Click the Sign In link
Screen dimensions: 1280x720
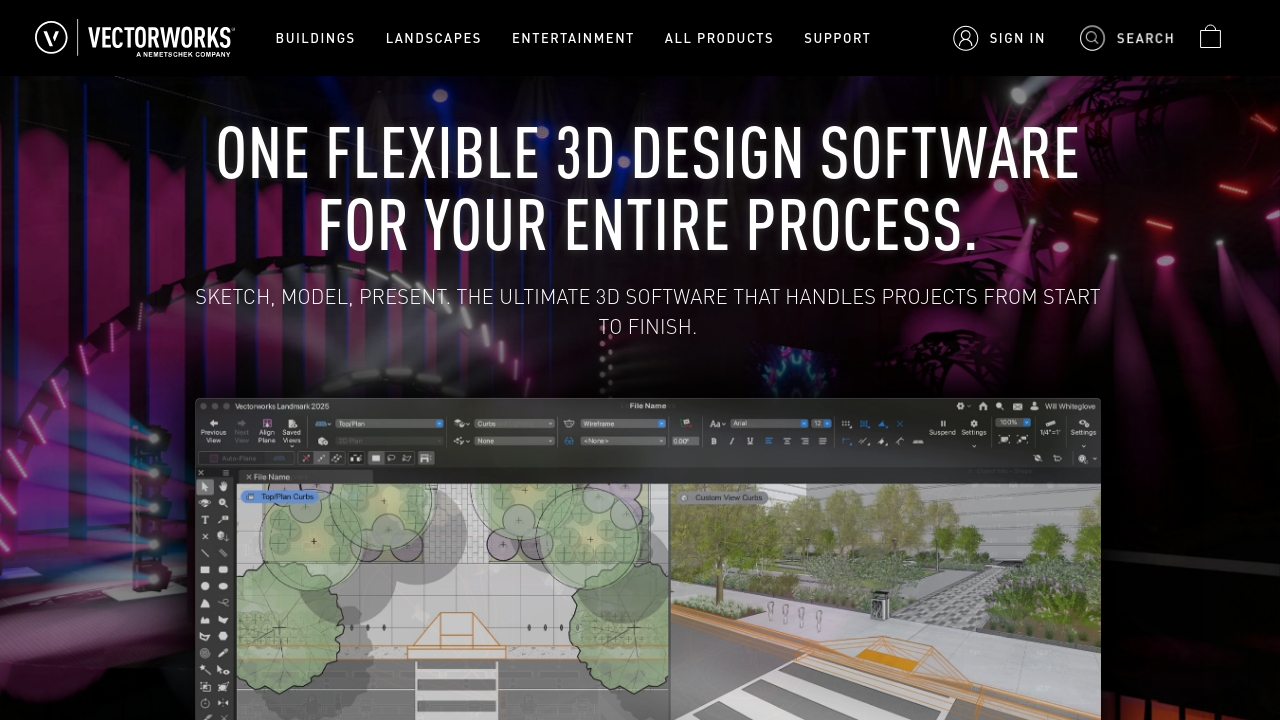999,38
